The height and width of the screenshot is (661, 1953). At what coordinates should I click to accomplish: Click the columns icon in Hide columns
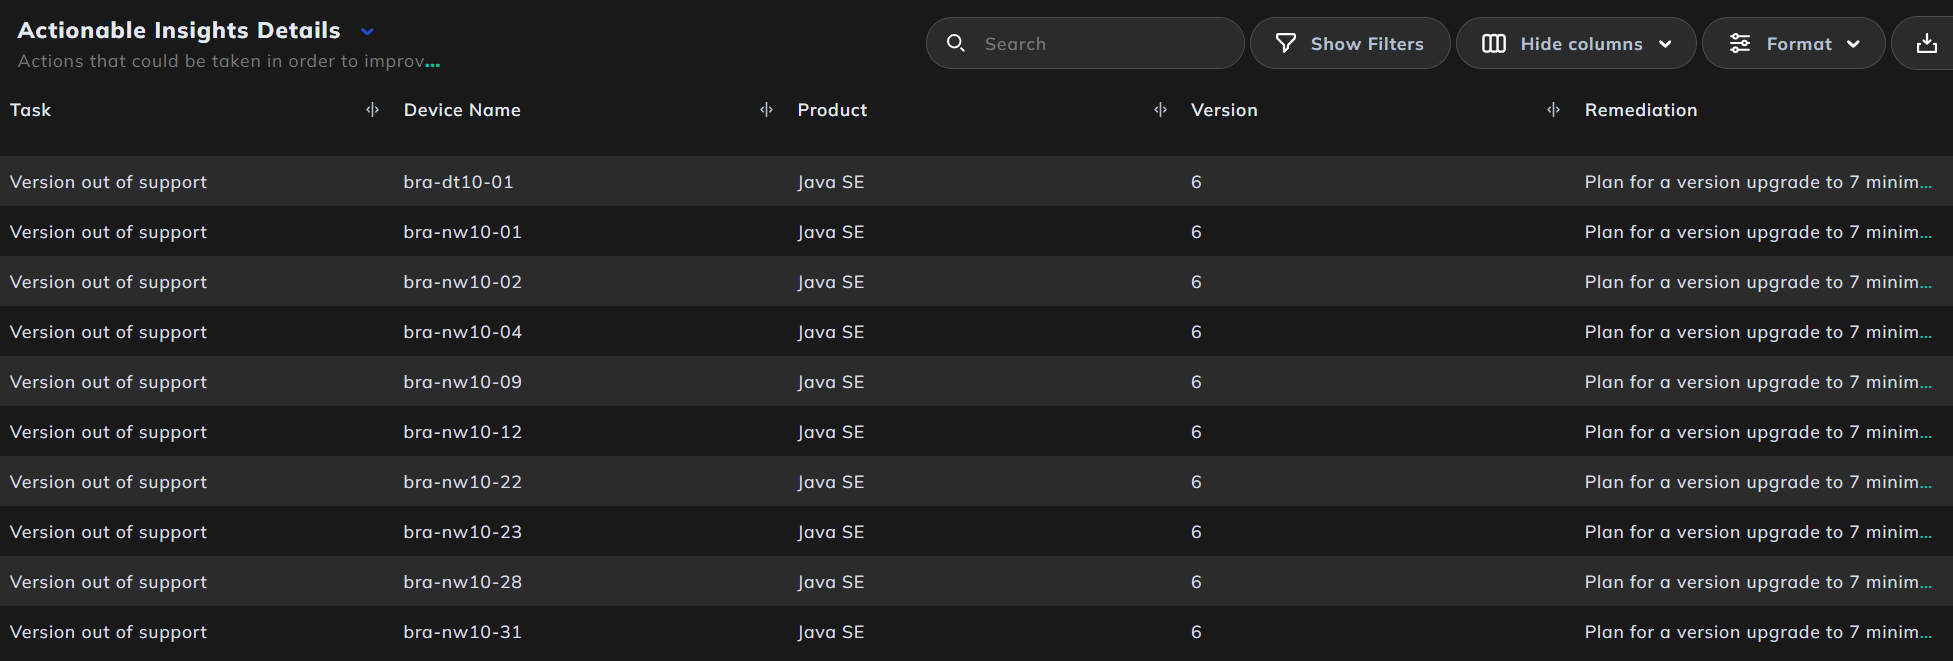1494,43
